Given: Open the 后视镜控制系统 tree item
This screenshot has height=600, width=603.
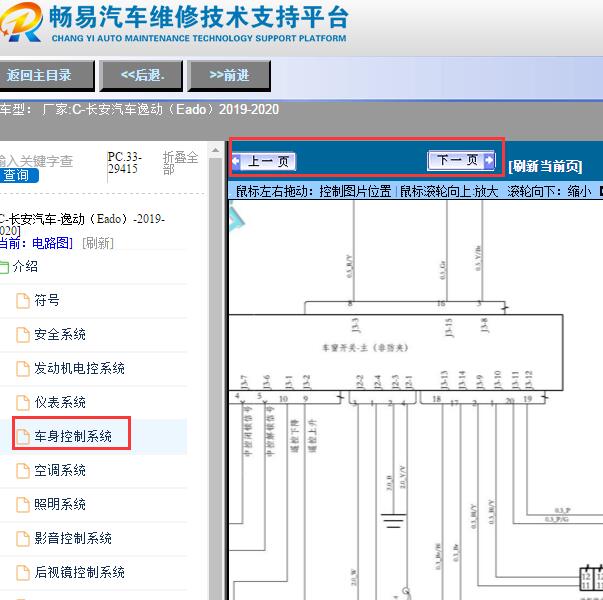Looking at the screenshot, I should [x=79, y=572].
